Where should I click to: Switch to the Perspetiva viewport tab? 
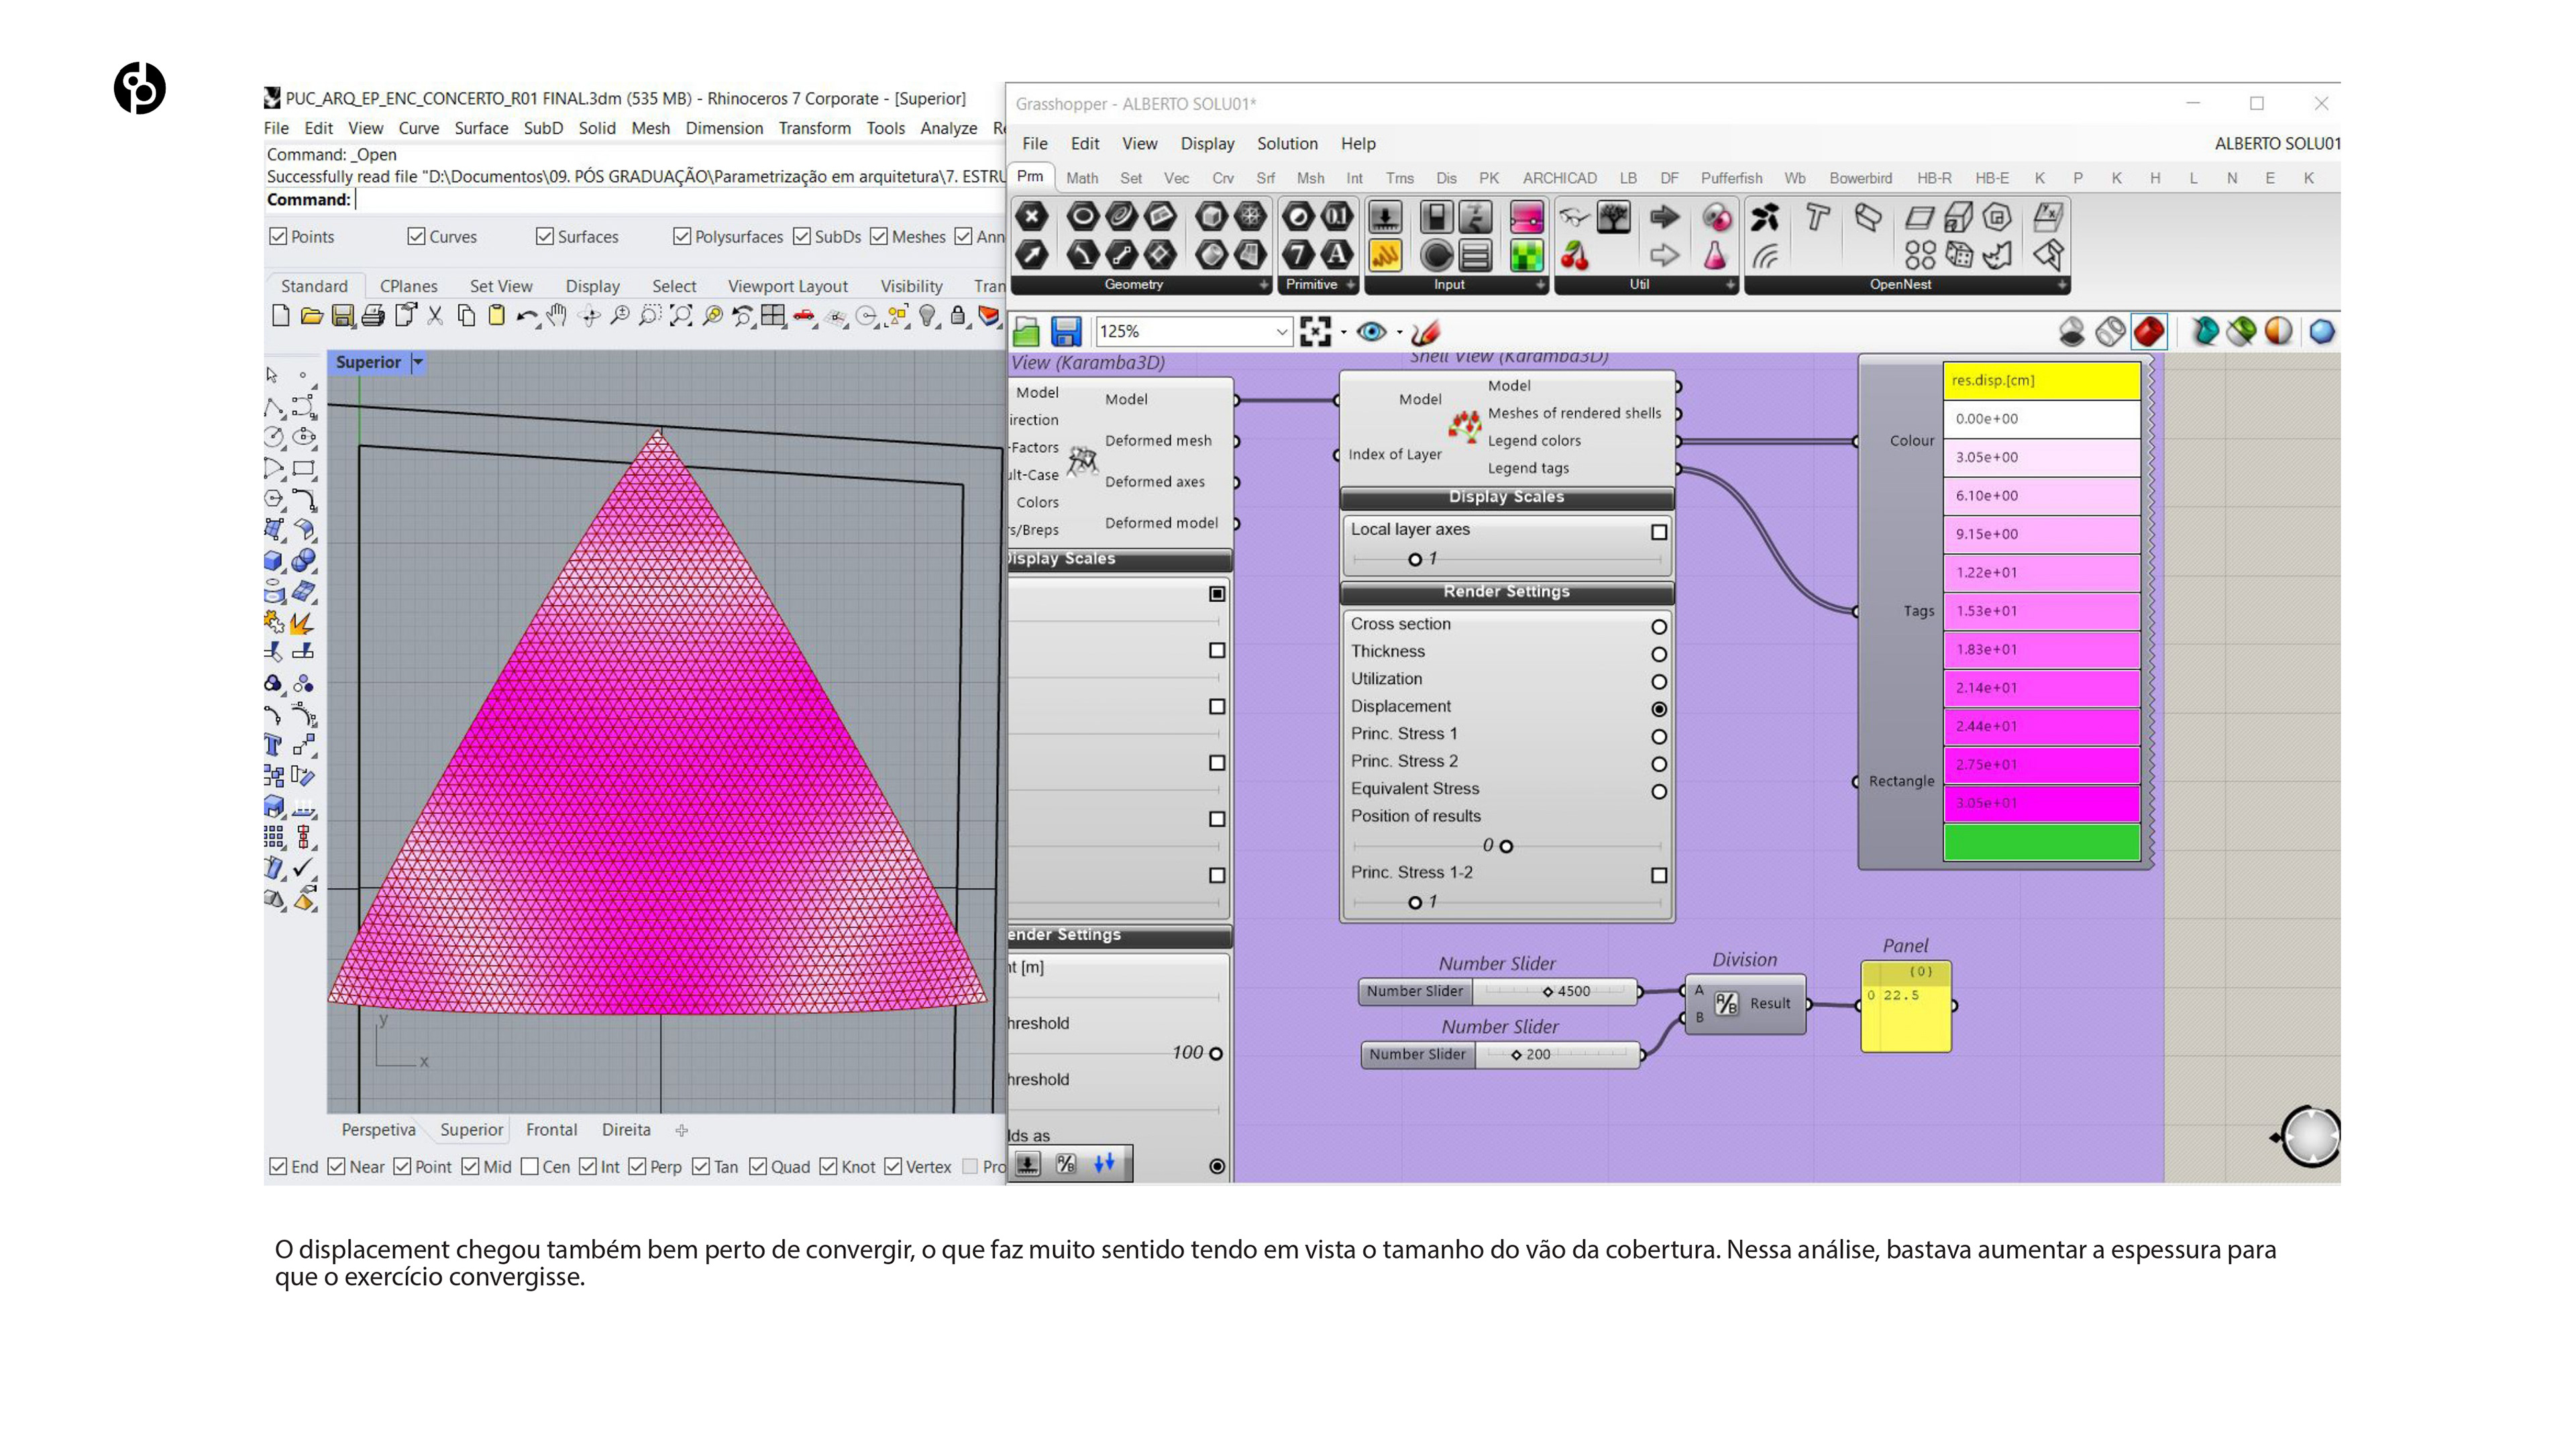(378, 1129)
